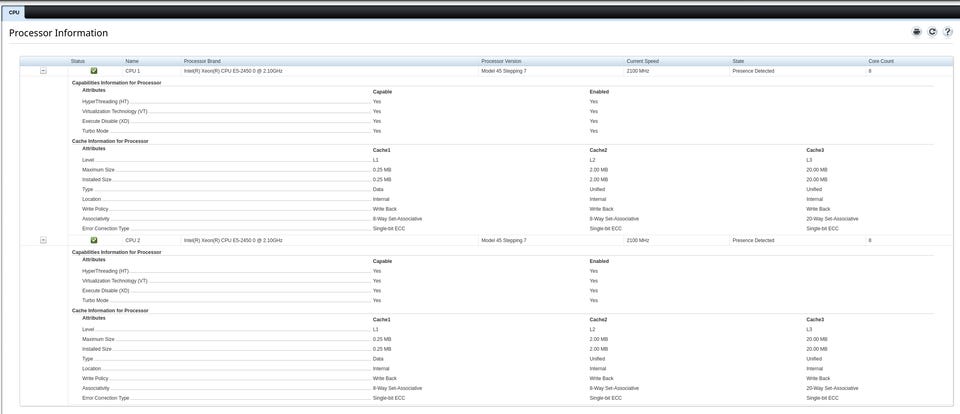Click CPU 1 'Execute Disable (XD)' attribute
Screen dimensions: 960x414
point(105,121)
